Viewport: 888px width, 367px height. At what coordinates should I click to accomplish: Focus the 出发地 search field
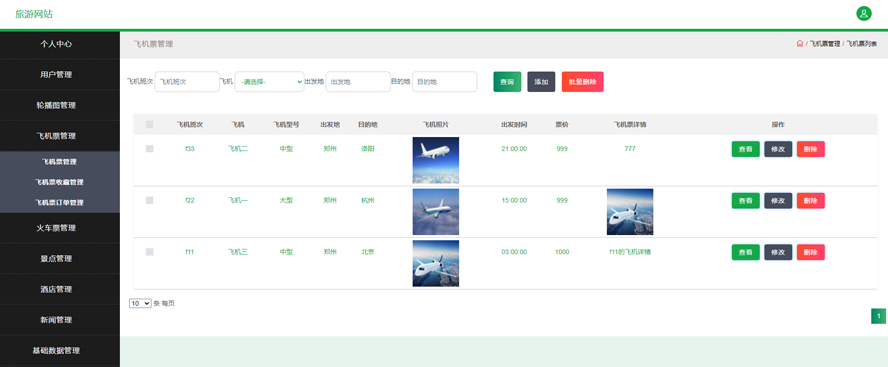[x=358, y=82]
